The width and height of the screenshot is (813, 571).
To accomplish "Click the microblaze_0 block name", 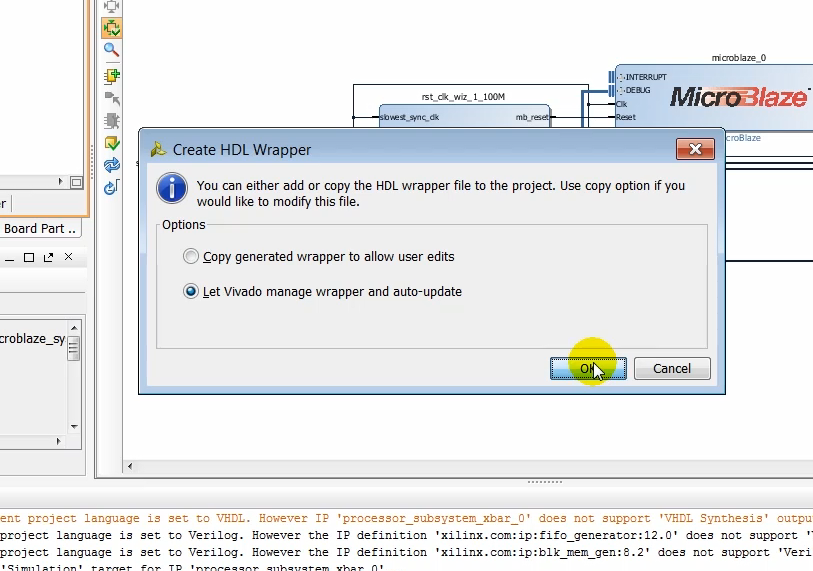I will (x=738, y=58).
